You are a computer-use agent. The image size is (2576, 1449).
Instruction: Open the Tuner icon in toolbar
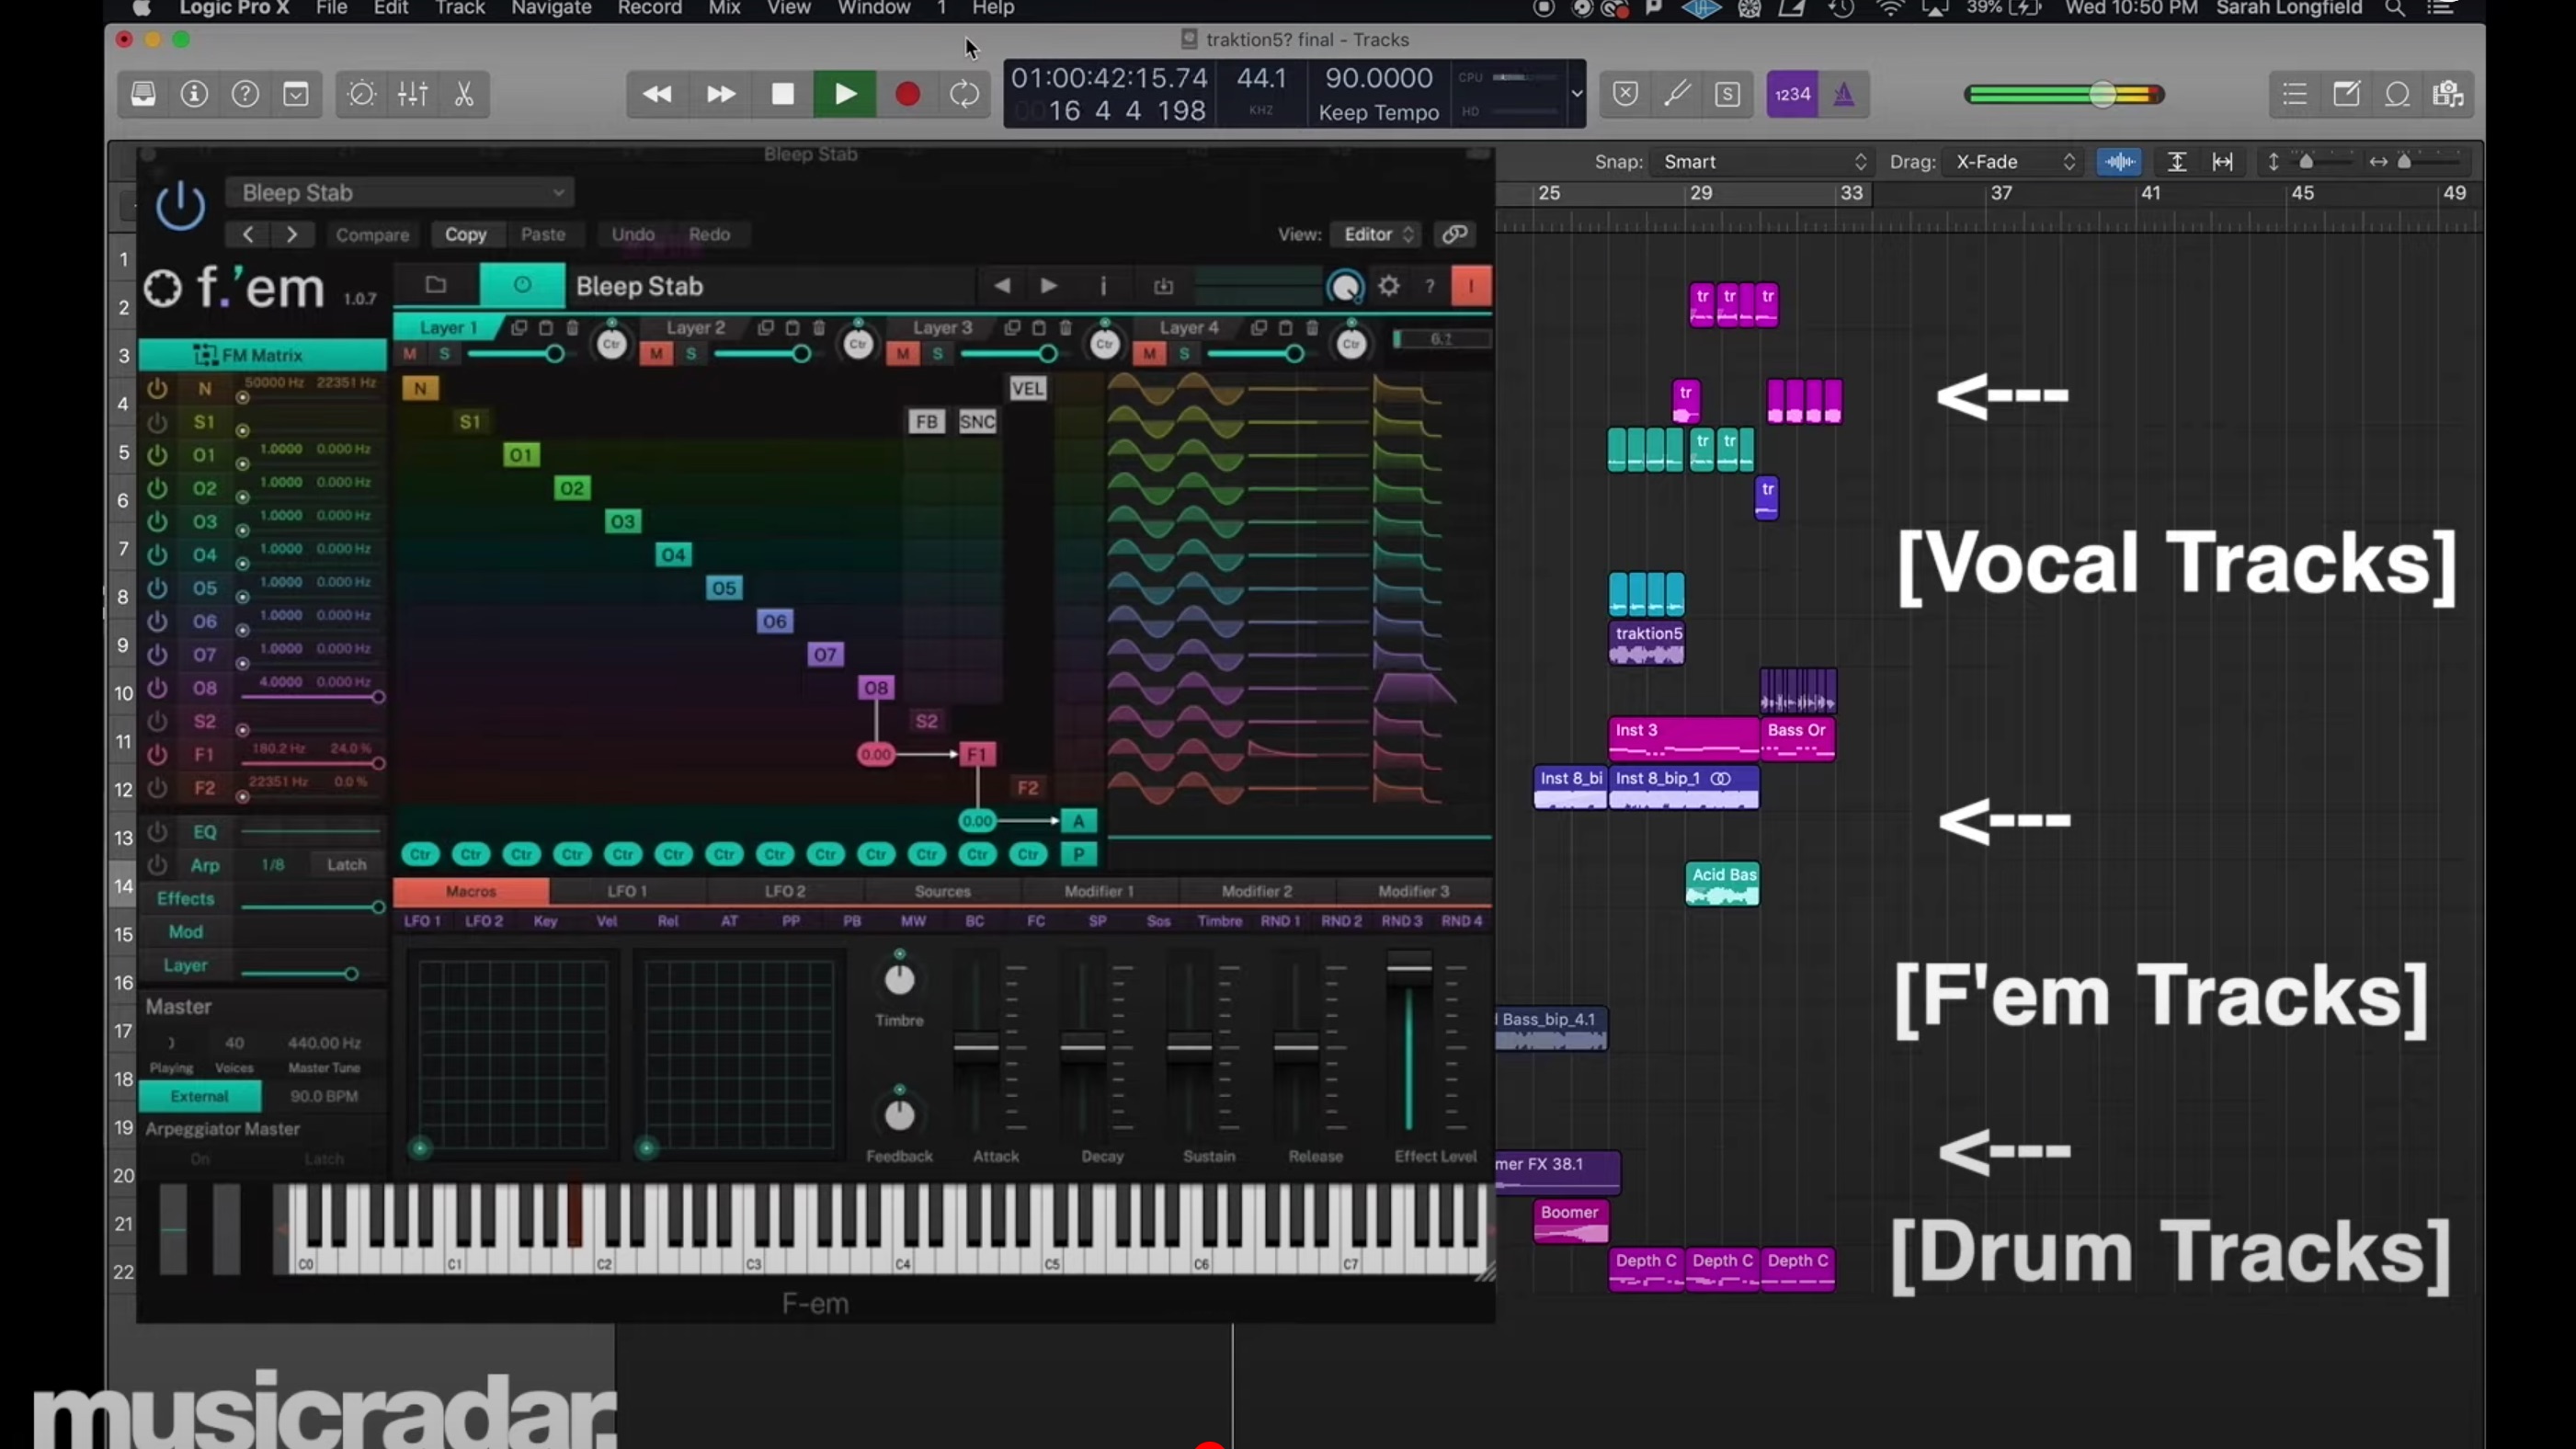pyautogui.click(x=1677, y=94)
